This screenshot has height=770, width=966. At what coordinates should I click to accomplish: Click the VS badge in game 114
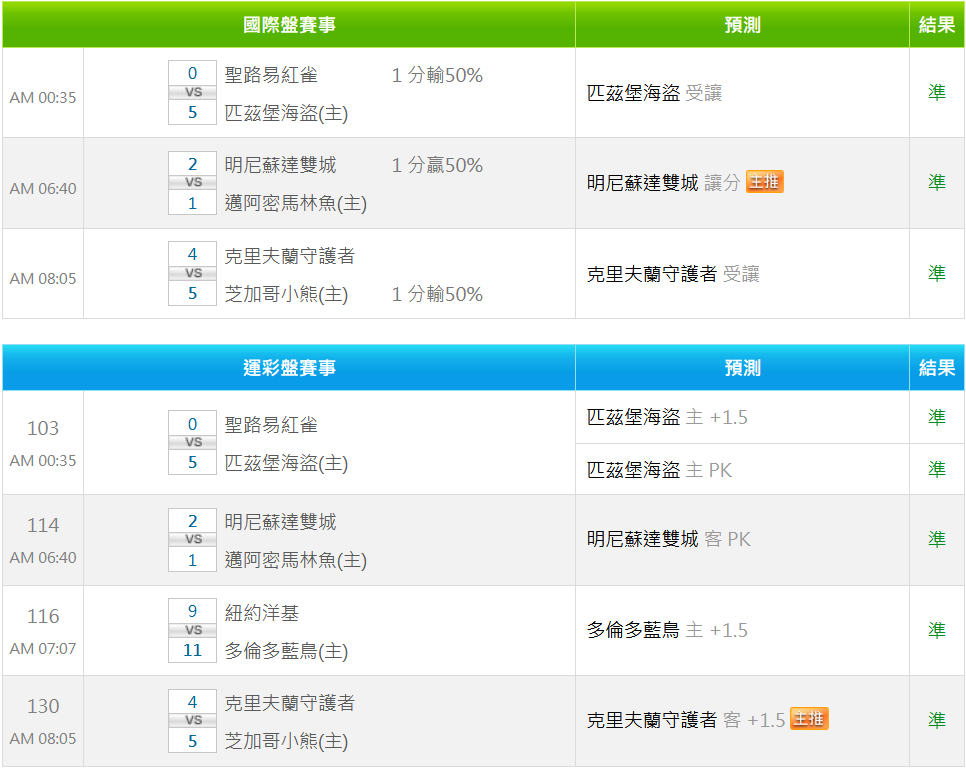193,539
